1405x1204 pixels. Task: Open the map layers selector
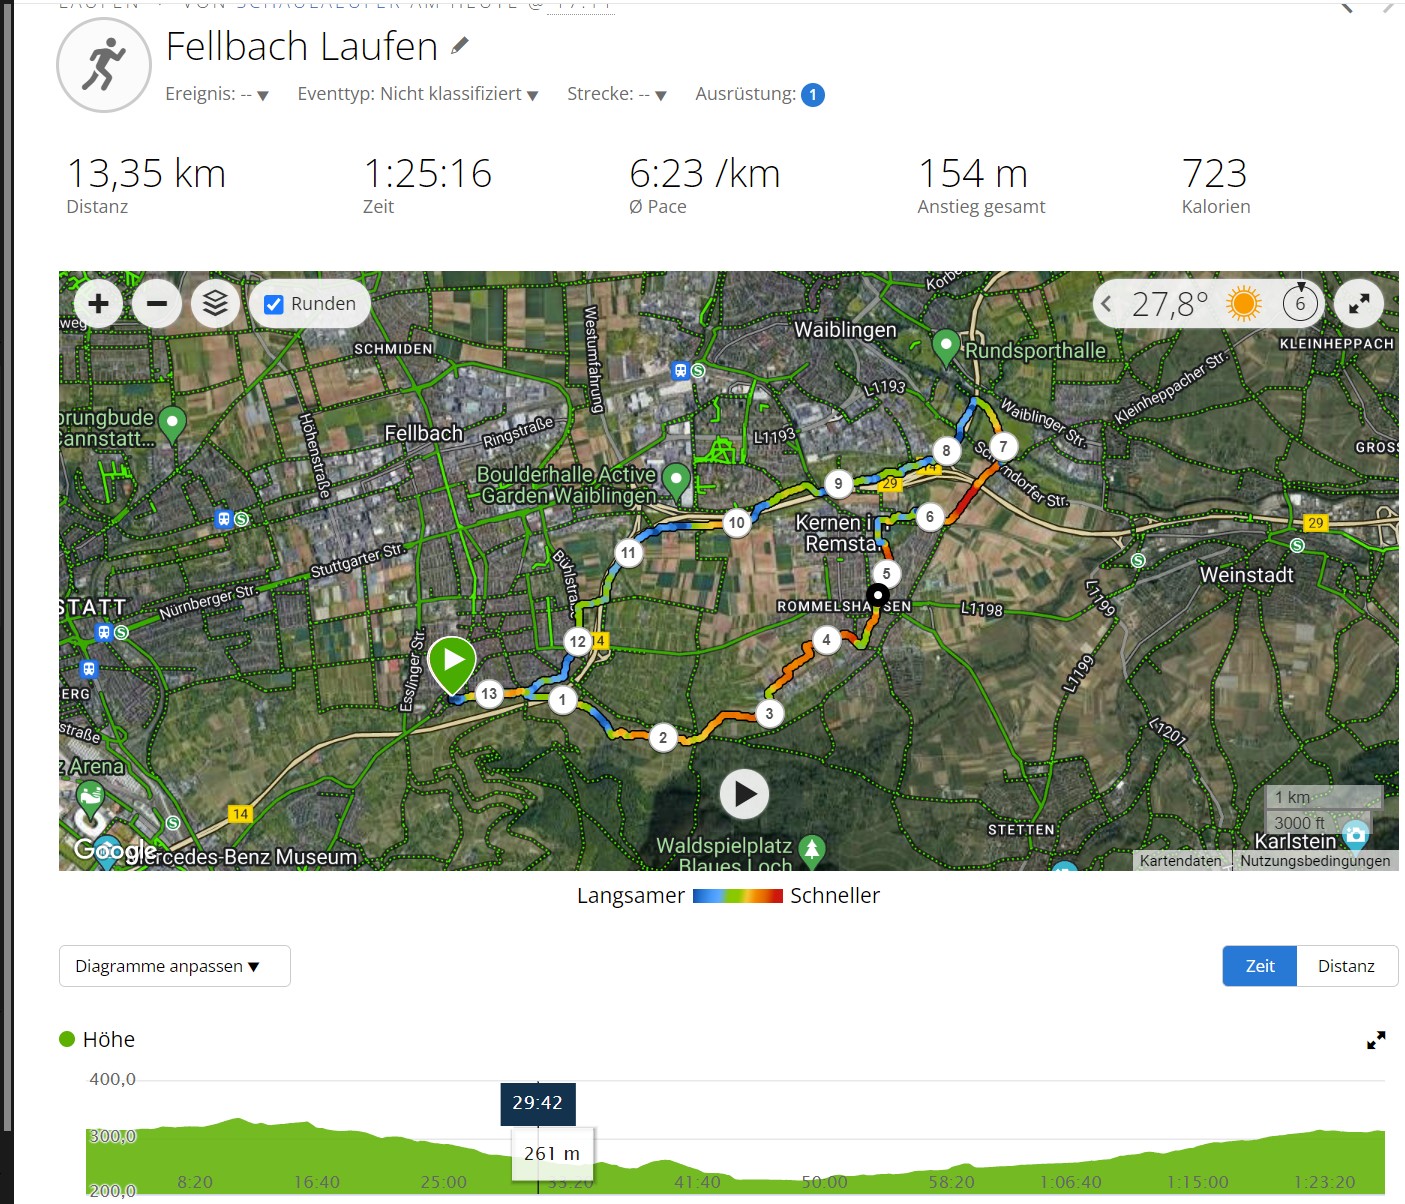[x=215, y=303]
